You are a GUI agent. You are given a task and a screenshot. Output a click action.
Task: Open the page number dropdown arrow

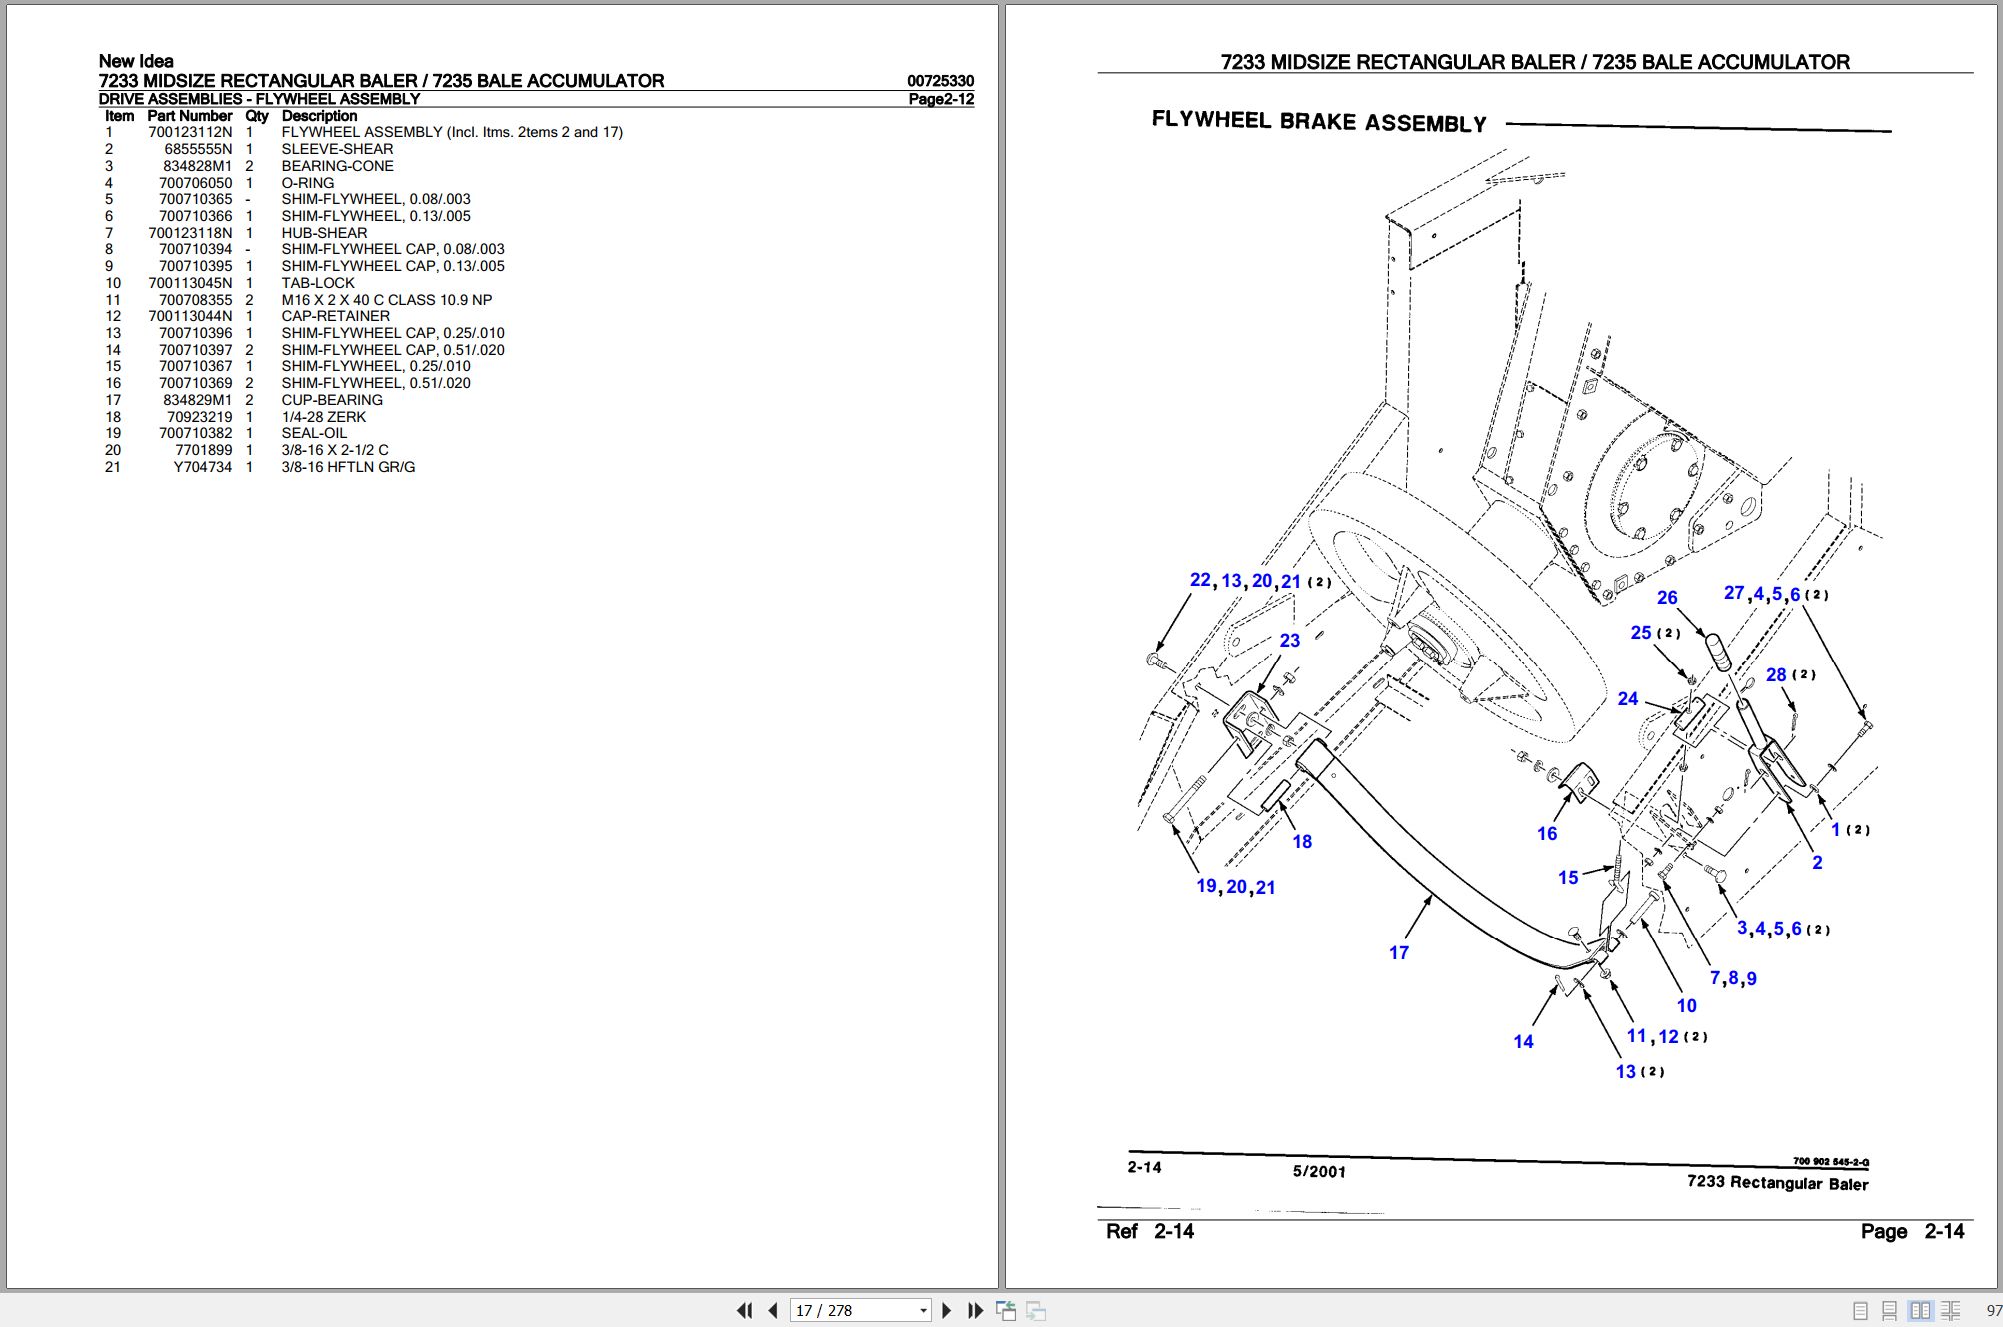click(x=923, y=1311)
